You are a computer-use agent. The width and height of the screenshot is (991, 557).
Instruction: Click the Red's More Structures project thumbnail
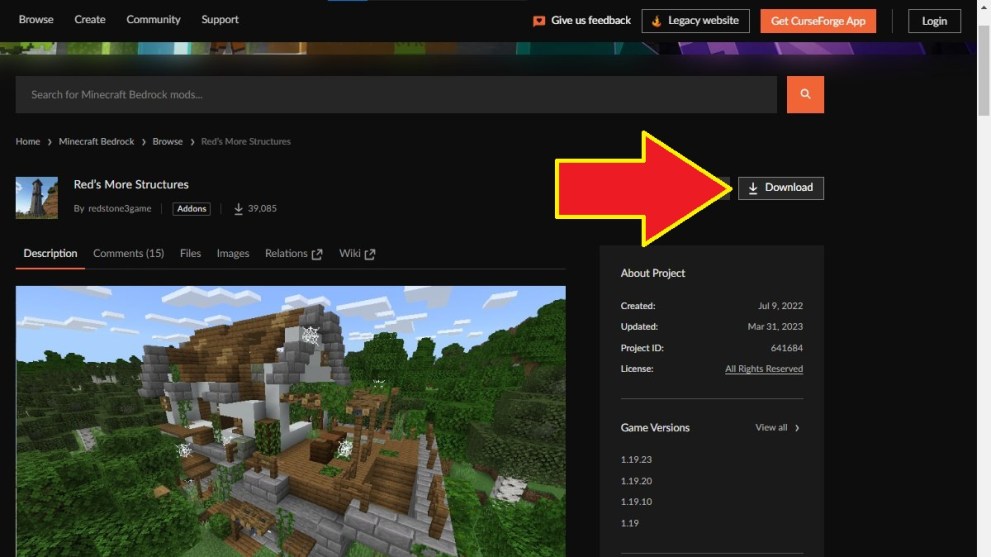point(37,197)
